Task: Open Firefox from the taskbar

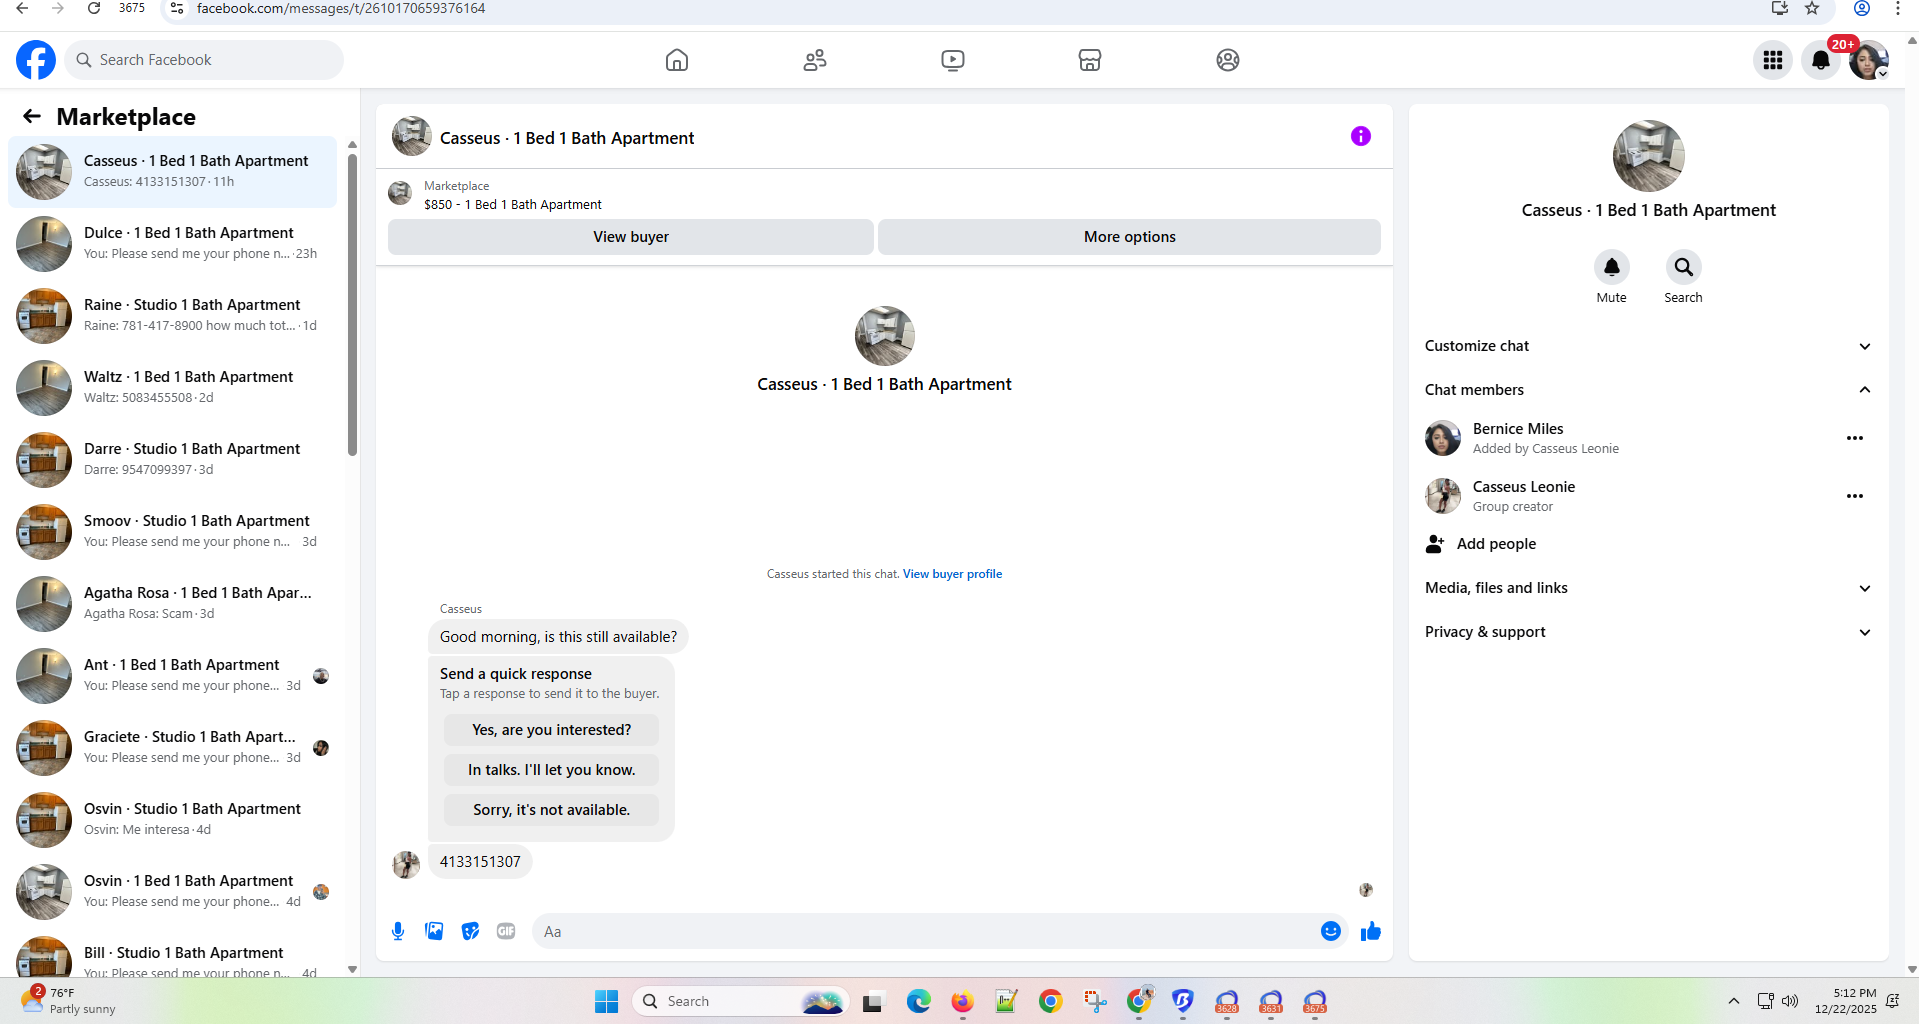Action: point(962,1001)
